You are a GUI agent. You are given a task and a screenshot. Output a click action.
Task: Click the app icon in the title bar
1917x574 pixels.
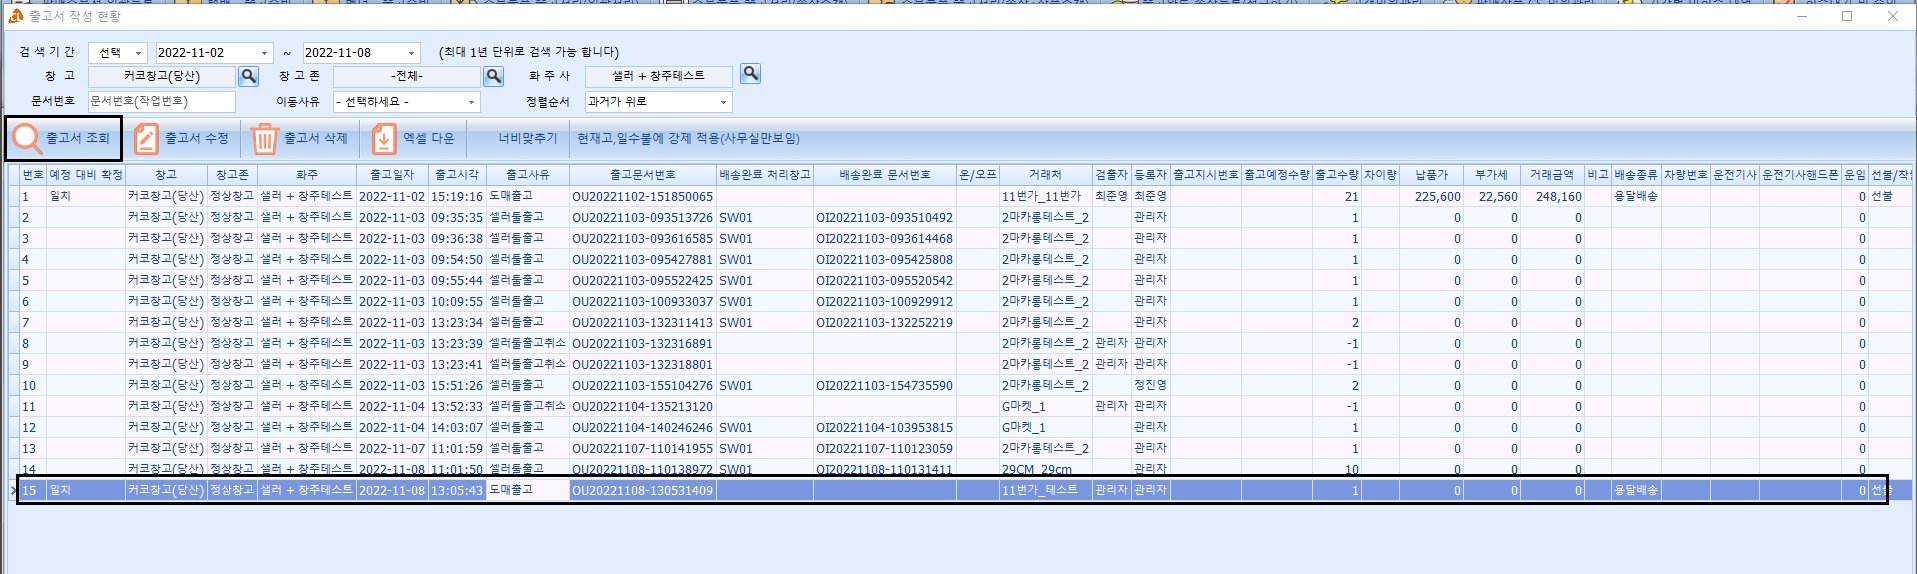click(x=15, y=16)
